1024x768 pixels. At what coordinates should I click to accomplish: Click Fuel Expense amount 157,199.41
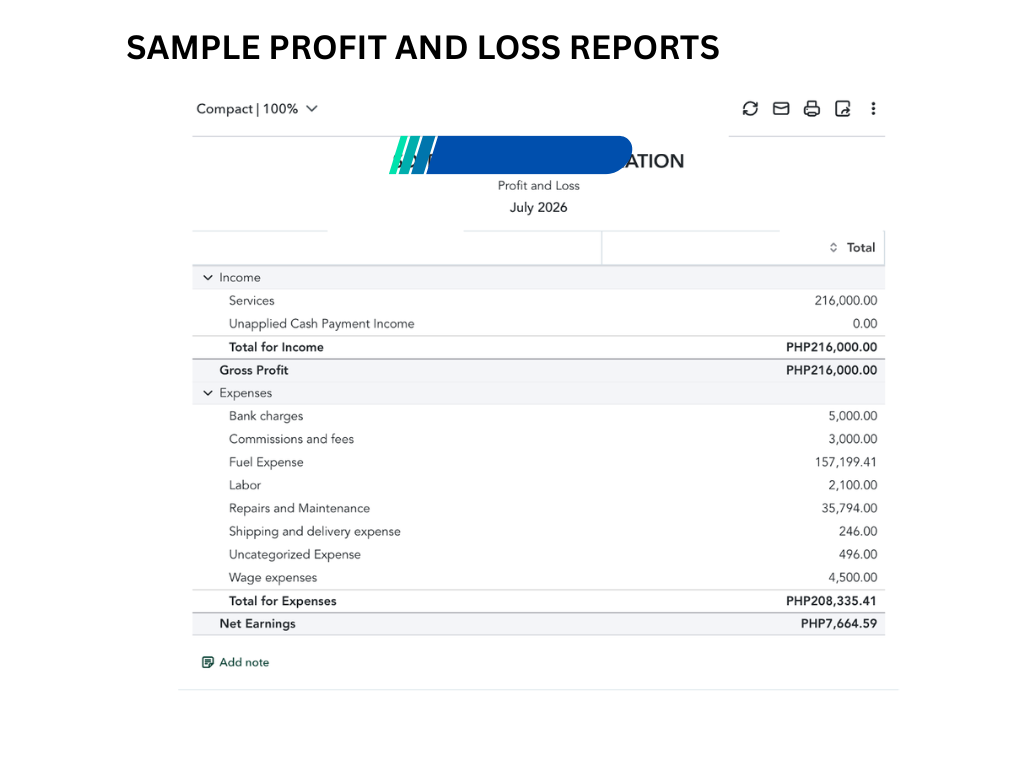pos(846,462)
